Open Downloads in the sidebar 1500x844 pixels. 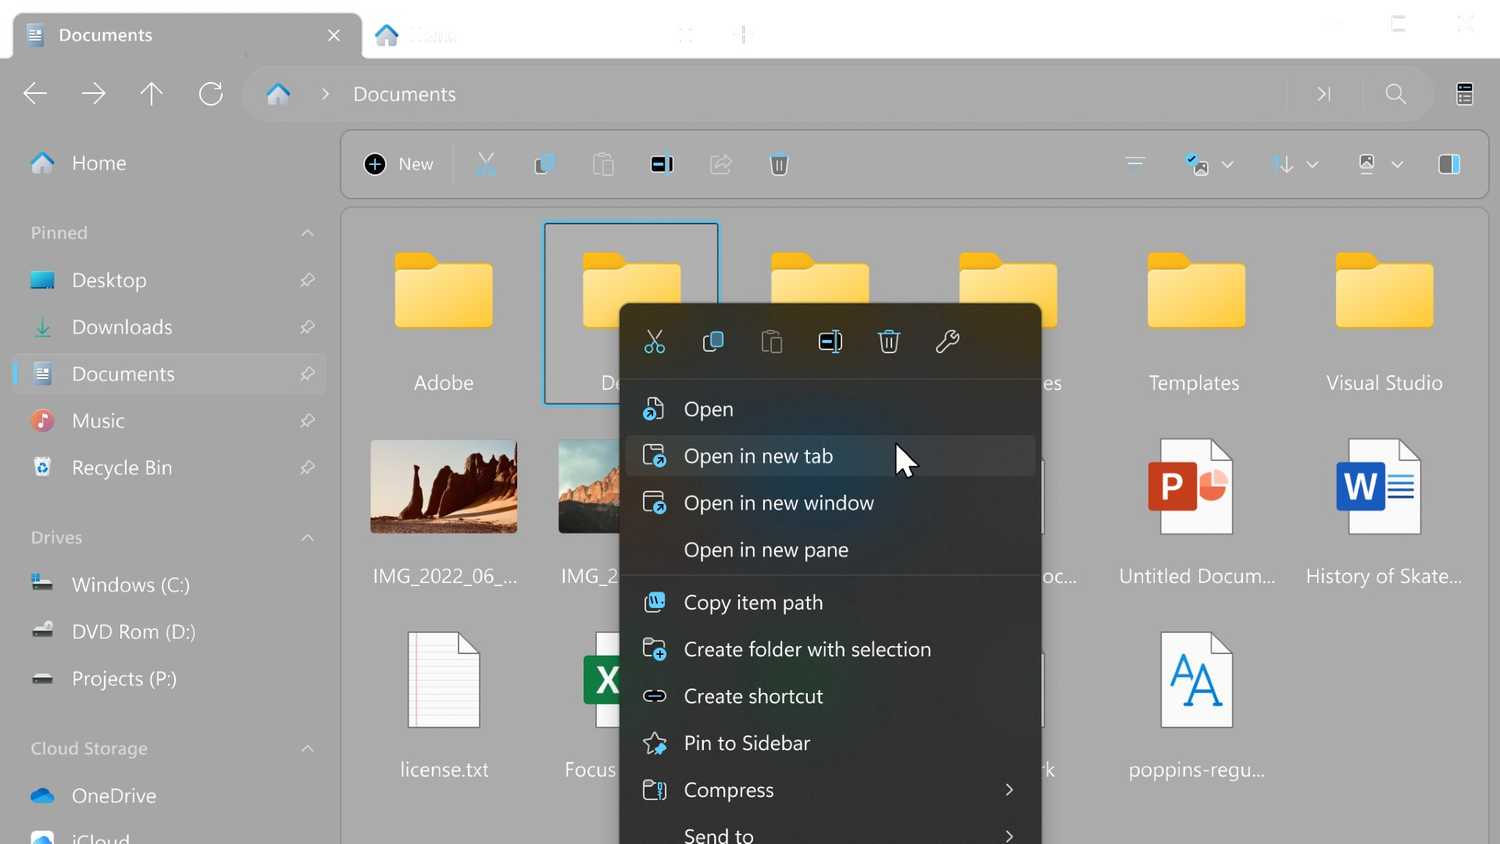pyautogui.click(x=168, y=328)
